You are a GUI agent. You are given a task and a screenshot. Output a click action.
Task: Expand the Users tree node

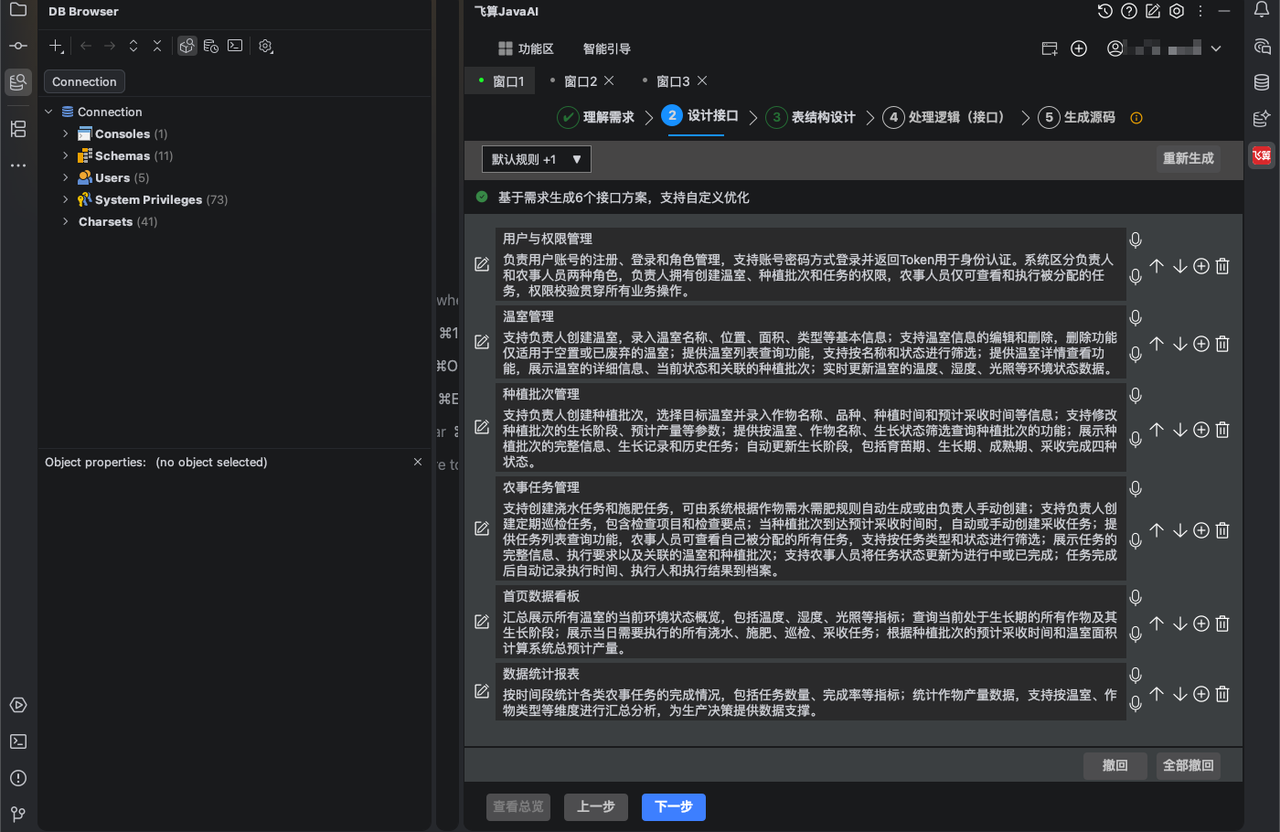click(x=66, y=178)
